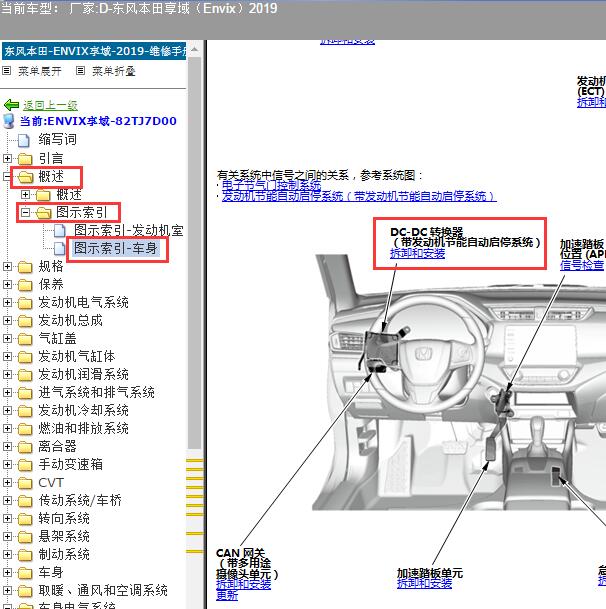606x609 pixels.
Task: Click the folder icon for 发动机润滑系统
Action: [25, 375]
